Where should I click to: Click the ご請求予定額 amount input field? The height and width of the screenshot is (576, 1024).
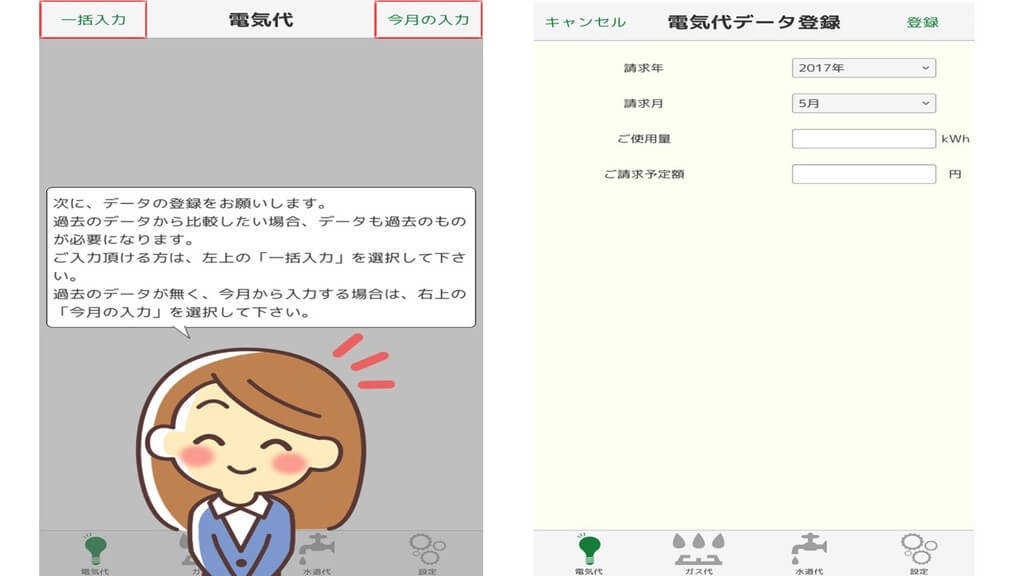(x=864, y=175)
